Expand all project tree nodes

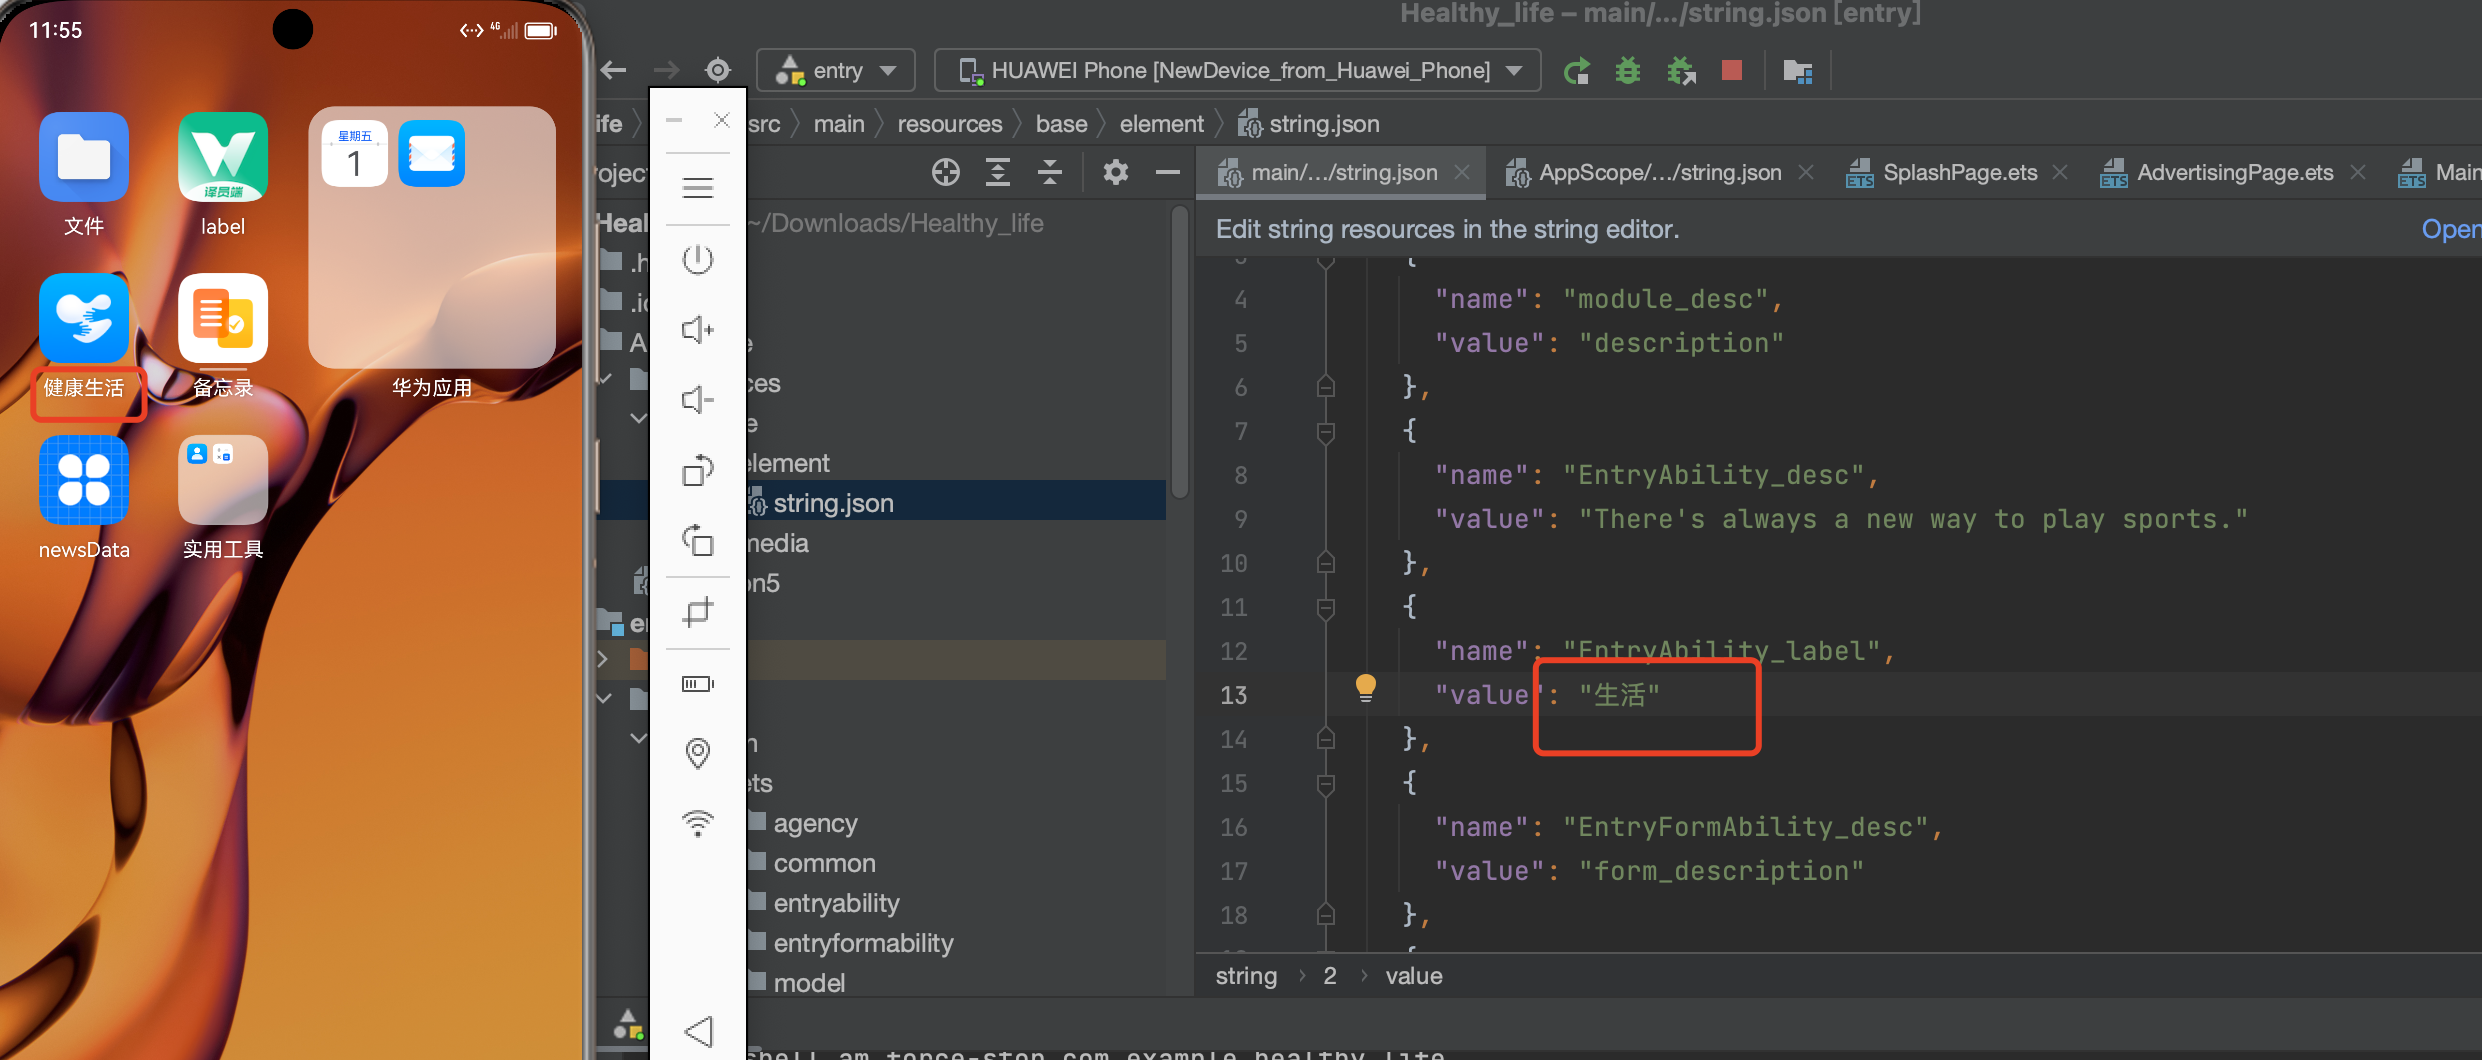coord(998,173)
